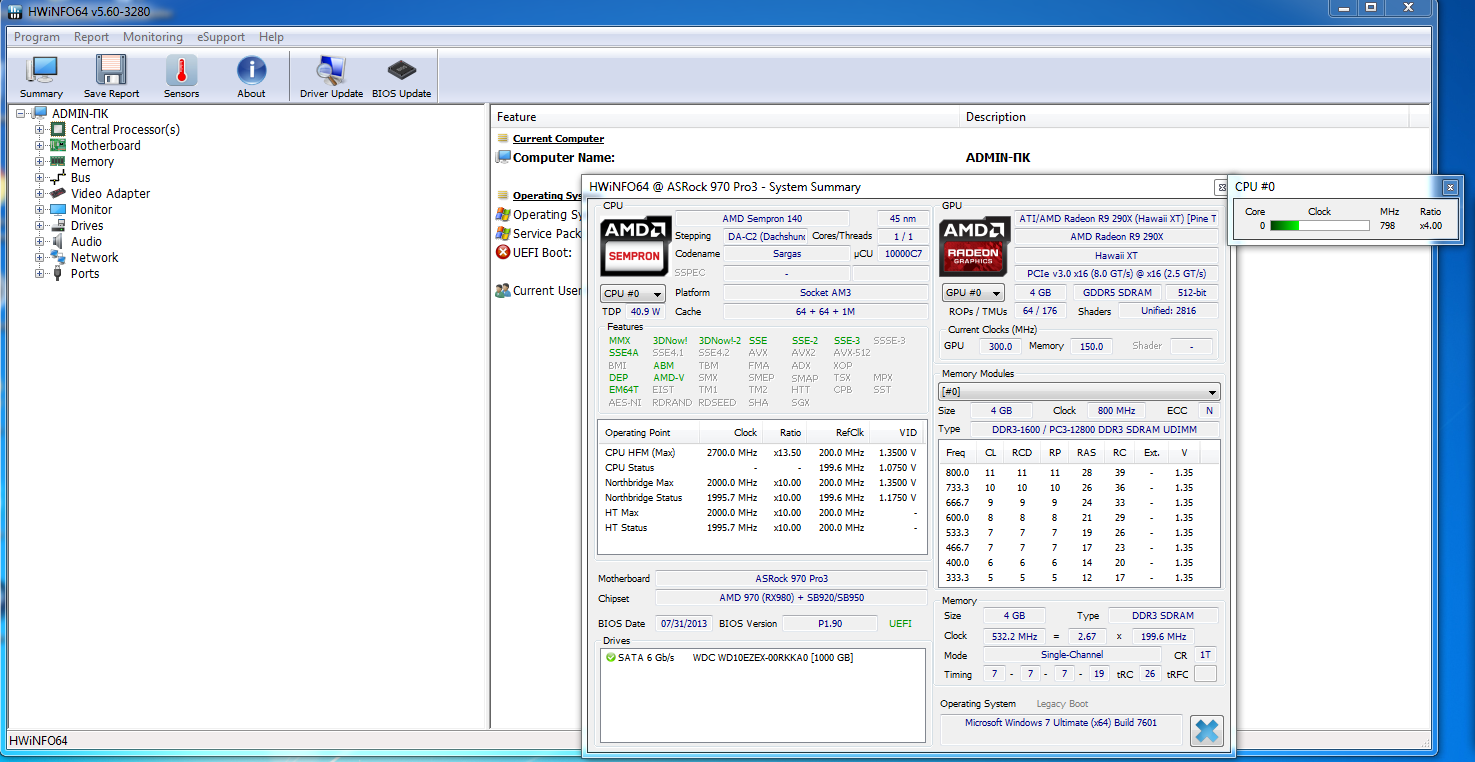Image resolution: width=1475 pixels, height=762 pixels.
Task: Click the SATA drive green status icon
Action: tap(610, 658)
